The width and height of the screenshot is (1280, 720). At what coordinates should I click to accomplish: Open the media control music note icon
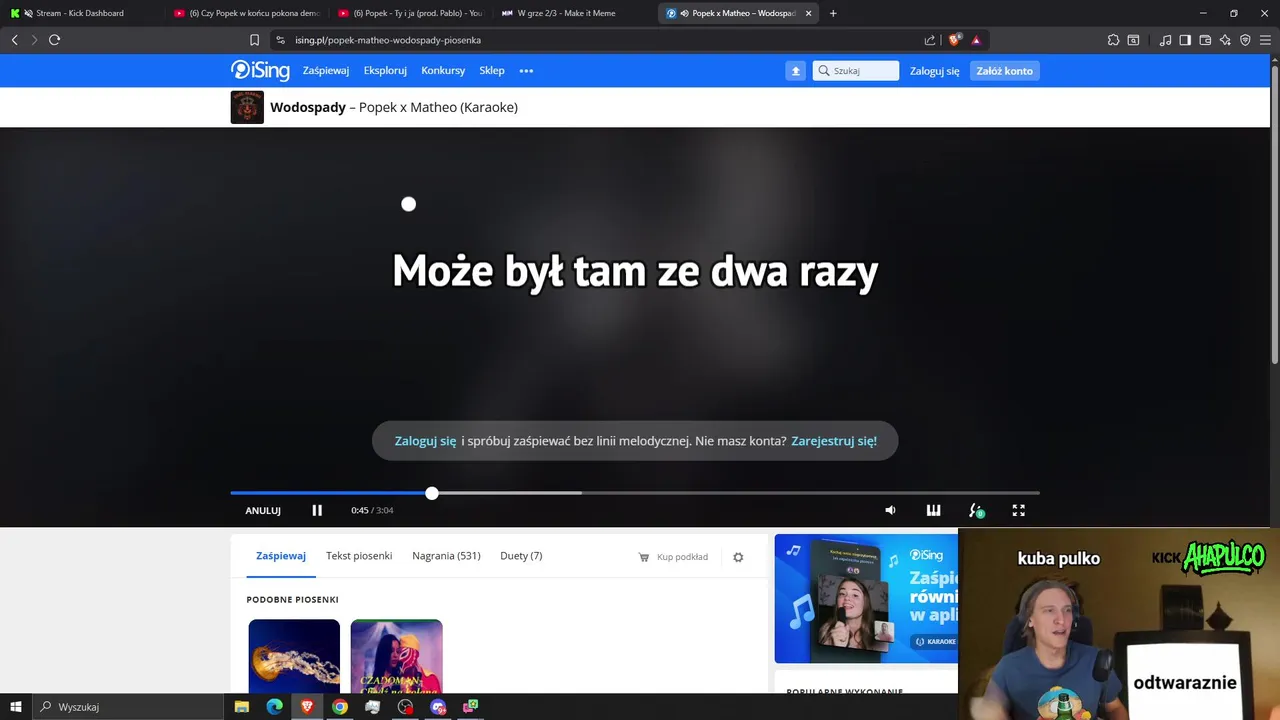coord(1165,40)
